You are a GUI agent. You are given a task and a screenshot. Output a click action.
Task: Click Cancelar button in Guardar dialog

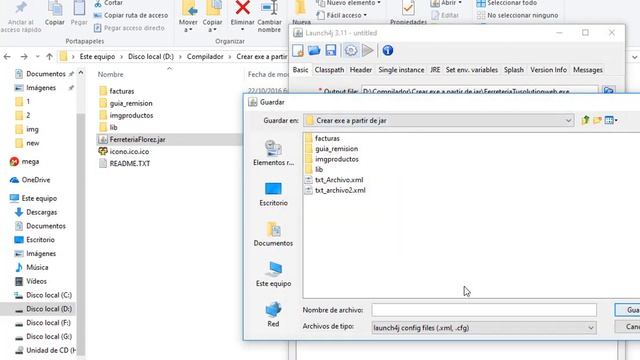pyautogui.click(x=627, y=327)
